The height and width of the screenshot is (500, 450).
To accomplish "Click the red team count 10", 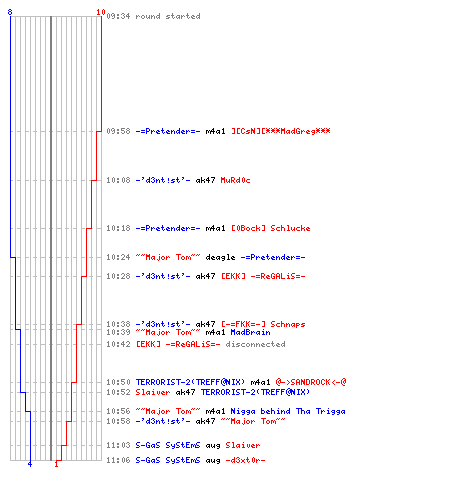I will [x=101, y=12].
